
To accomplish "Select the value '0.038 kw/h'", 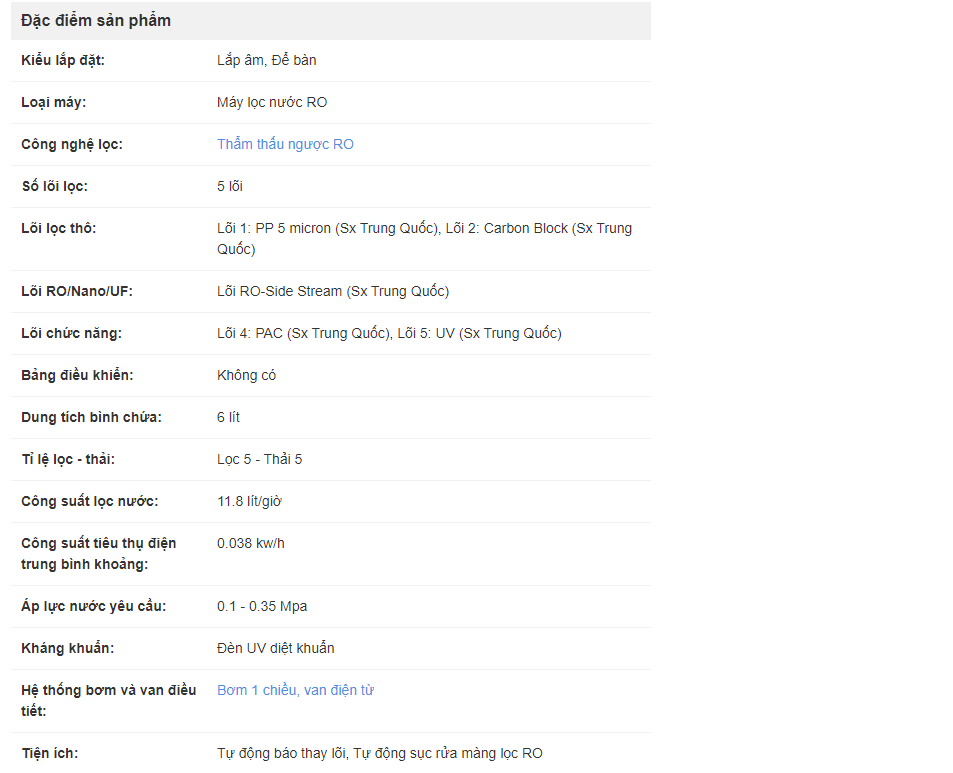I will pos(250,543).
